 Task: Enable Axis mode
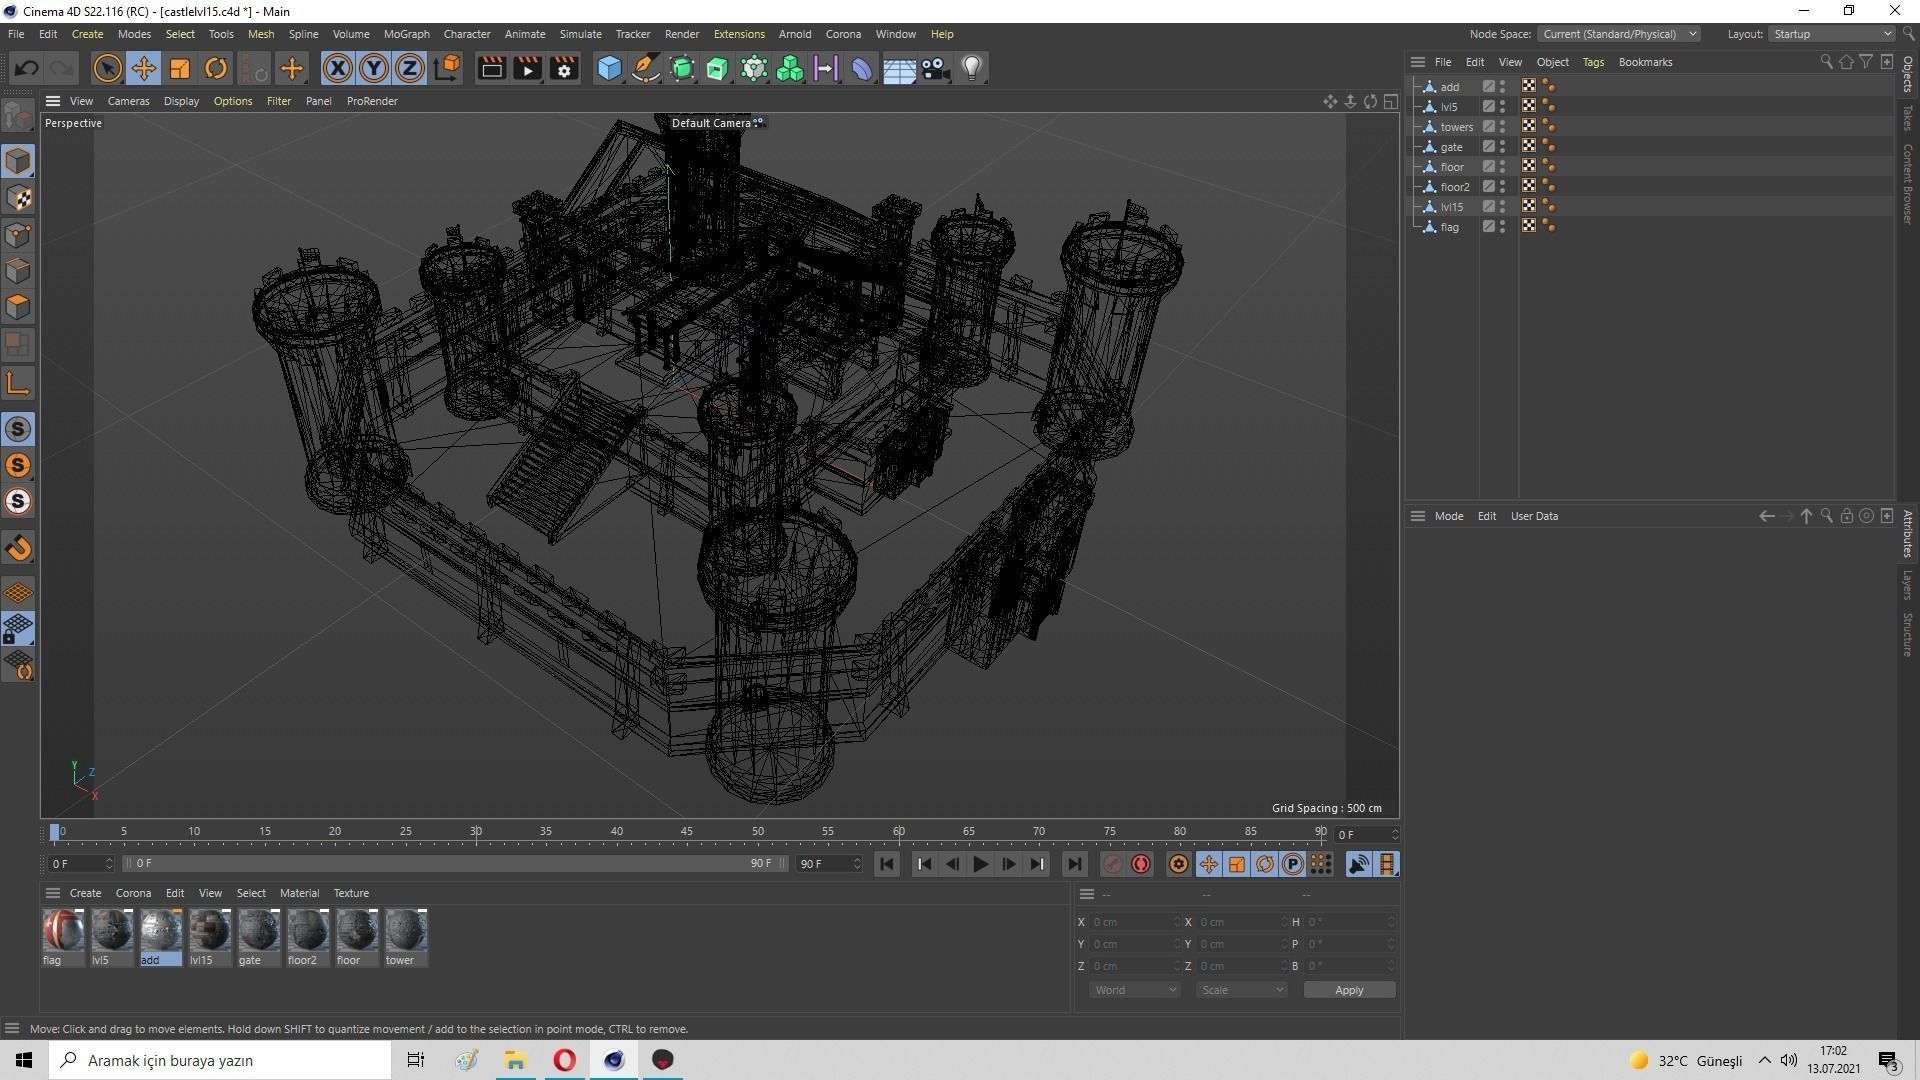coord(18,384)
